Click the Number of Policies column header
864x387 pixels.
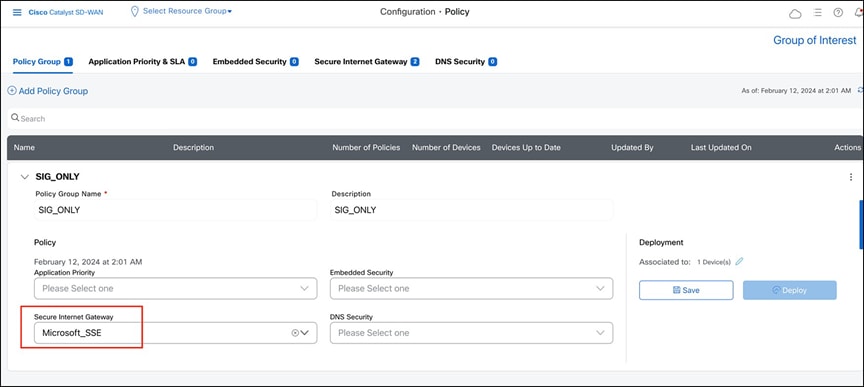[x=366, y=147]
